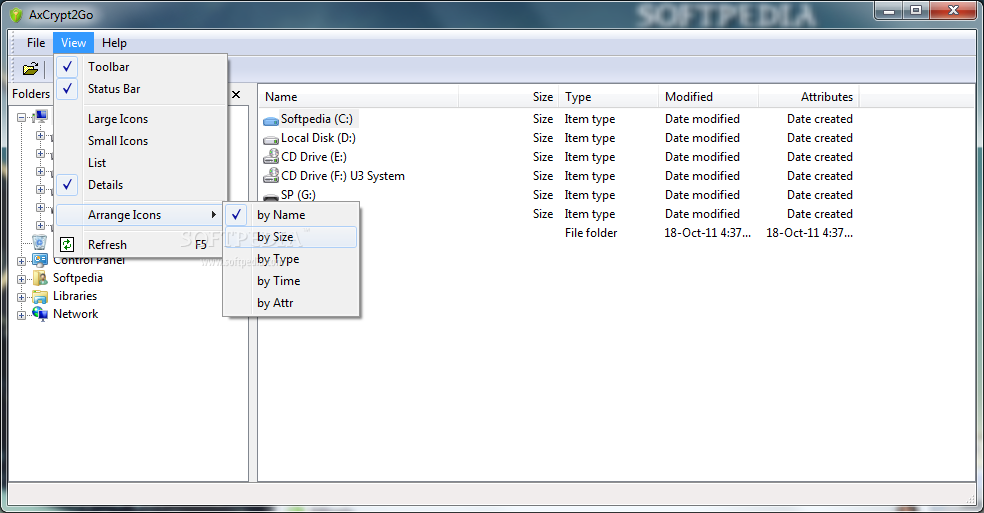Image resolution: width=984 pixels, height=513 pixels.
Task: Expand the Network tree node
Action: tap(21, 315)
